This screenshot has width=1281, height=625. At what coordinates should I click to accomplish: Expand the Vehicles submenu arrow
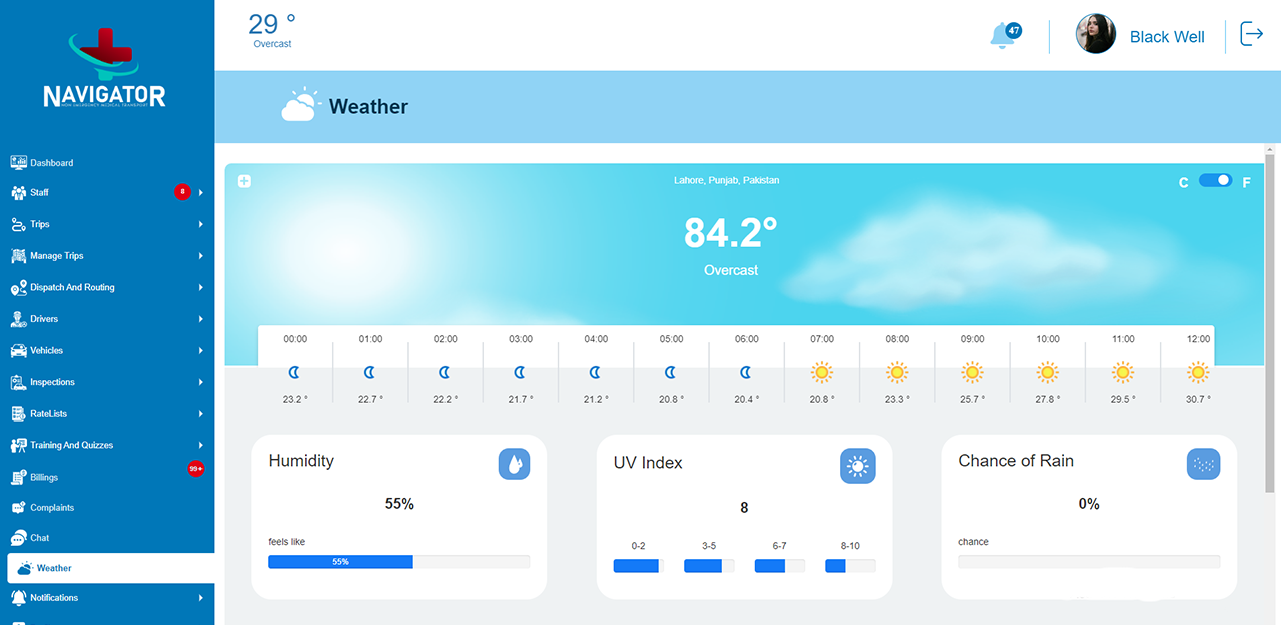[201, 351]
